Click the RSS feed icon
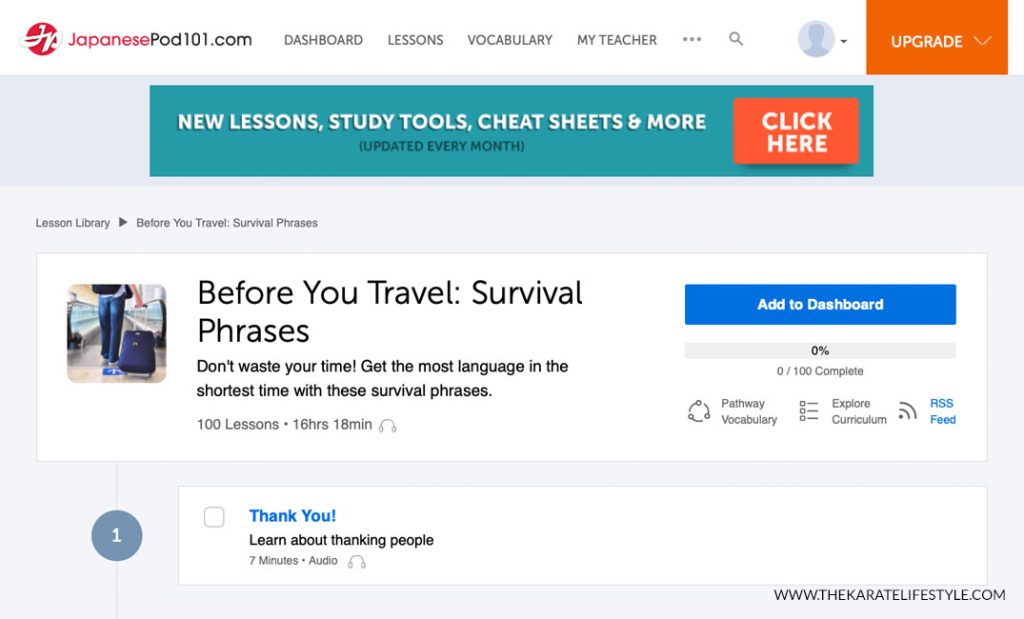The width and height of the screenshot is (1024, 619). point(908,411)
